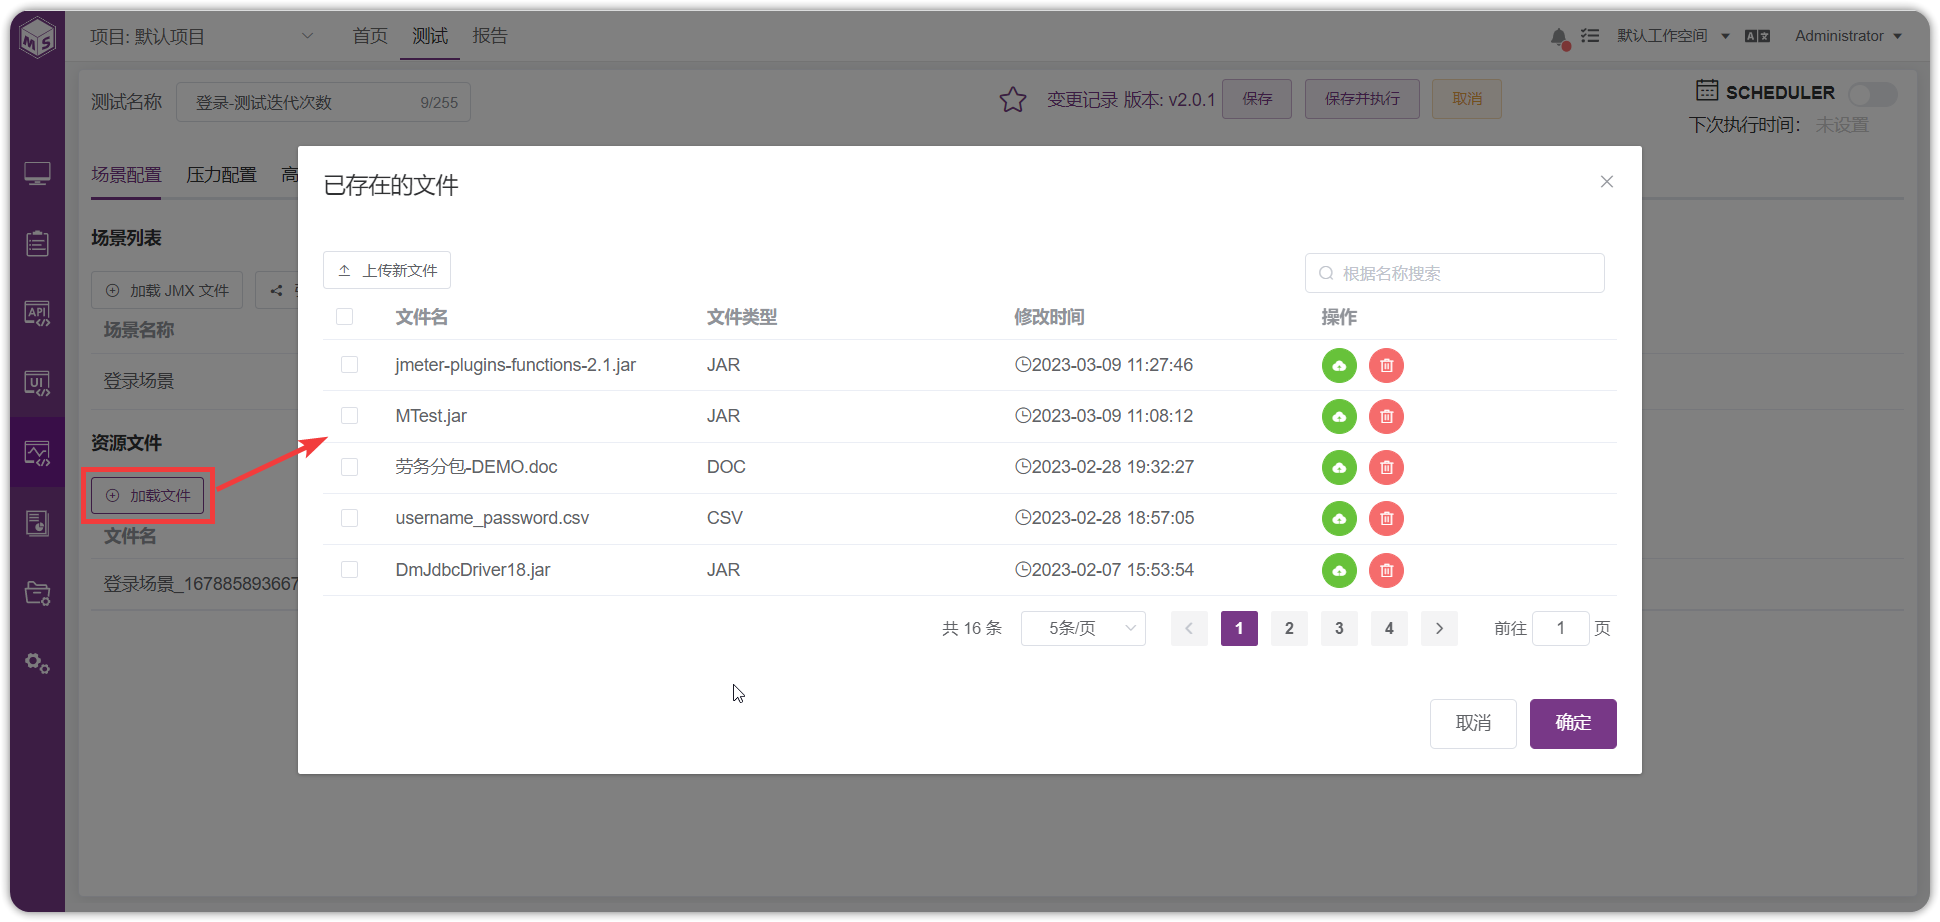Viewport: 1940px width, 922px height.
Task: Open the 默认工作空间 workspace dropdown
Action: coord(1673,36)
